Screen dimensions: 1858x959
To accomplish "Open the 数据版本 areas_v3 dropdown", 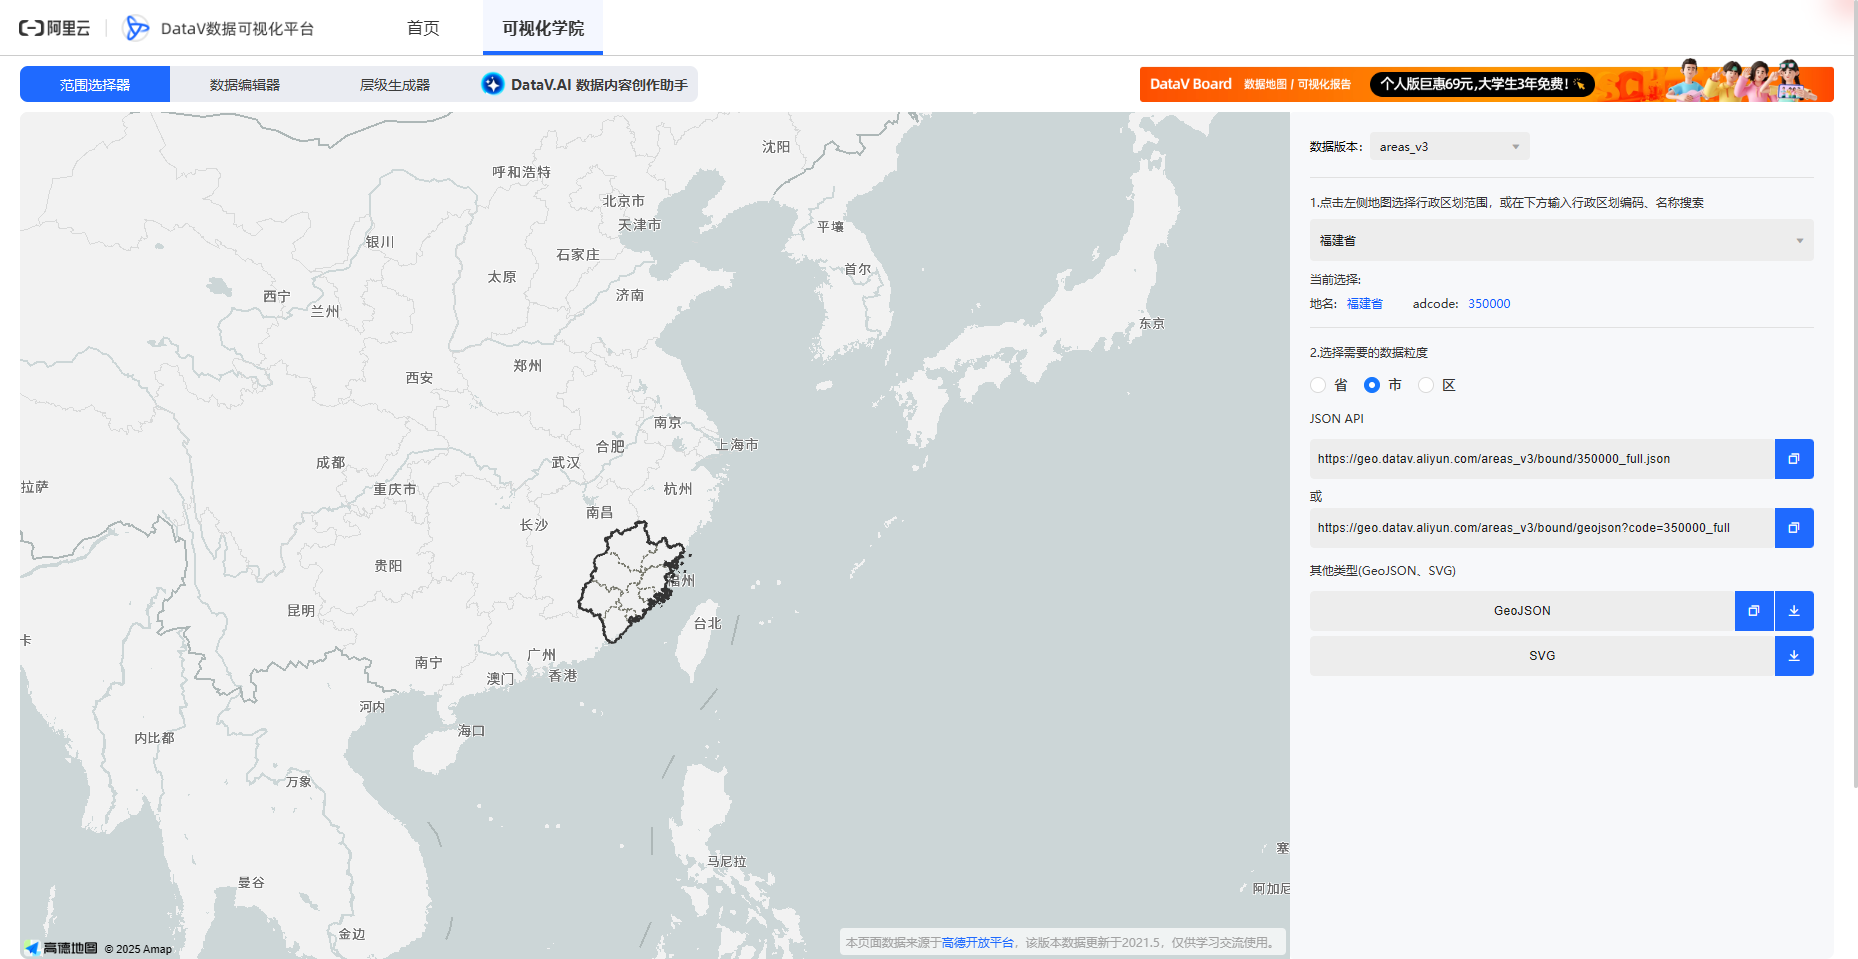I will 1448,146.
